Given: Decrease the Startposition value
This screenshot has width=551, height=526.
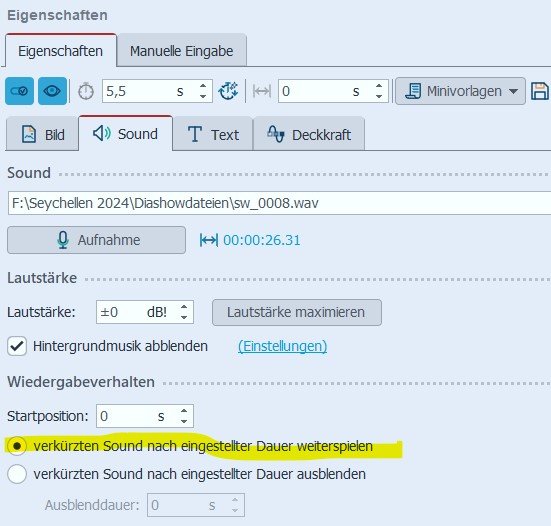Looking at the screenshot, I should click(184, 422).
